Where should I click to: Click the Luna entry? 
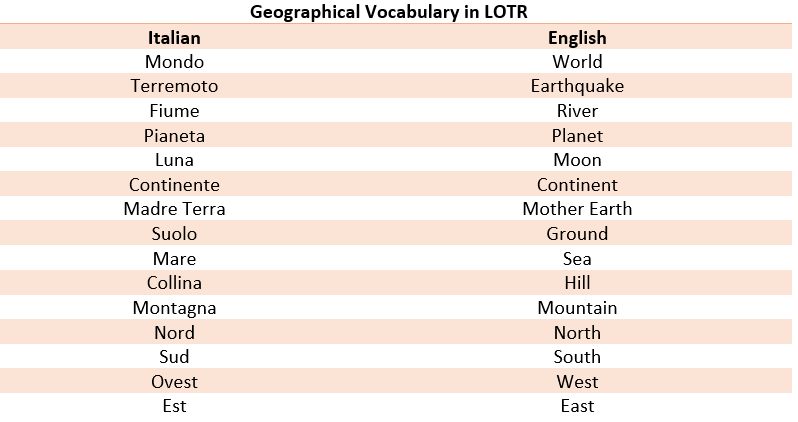click(x=174, y=160)
